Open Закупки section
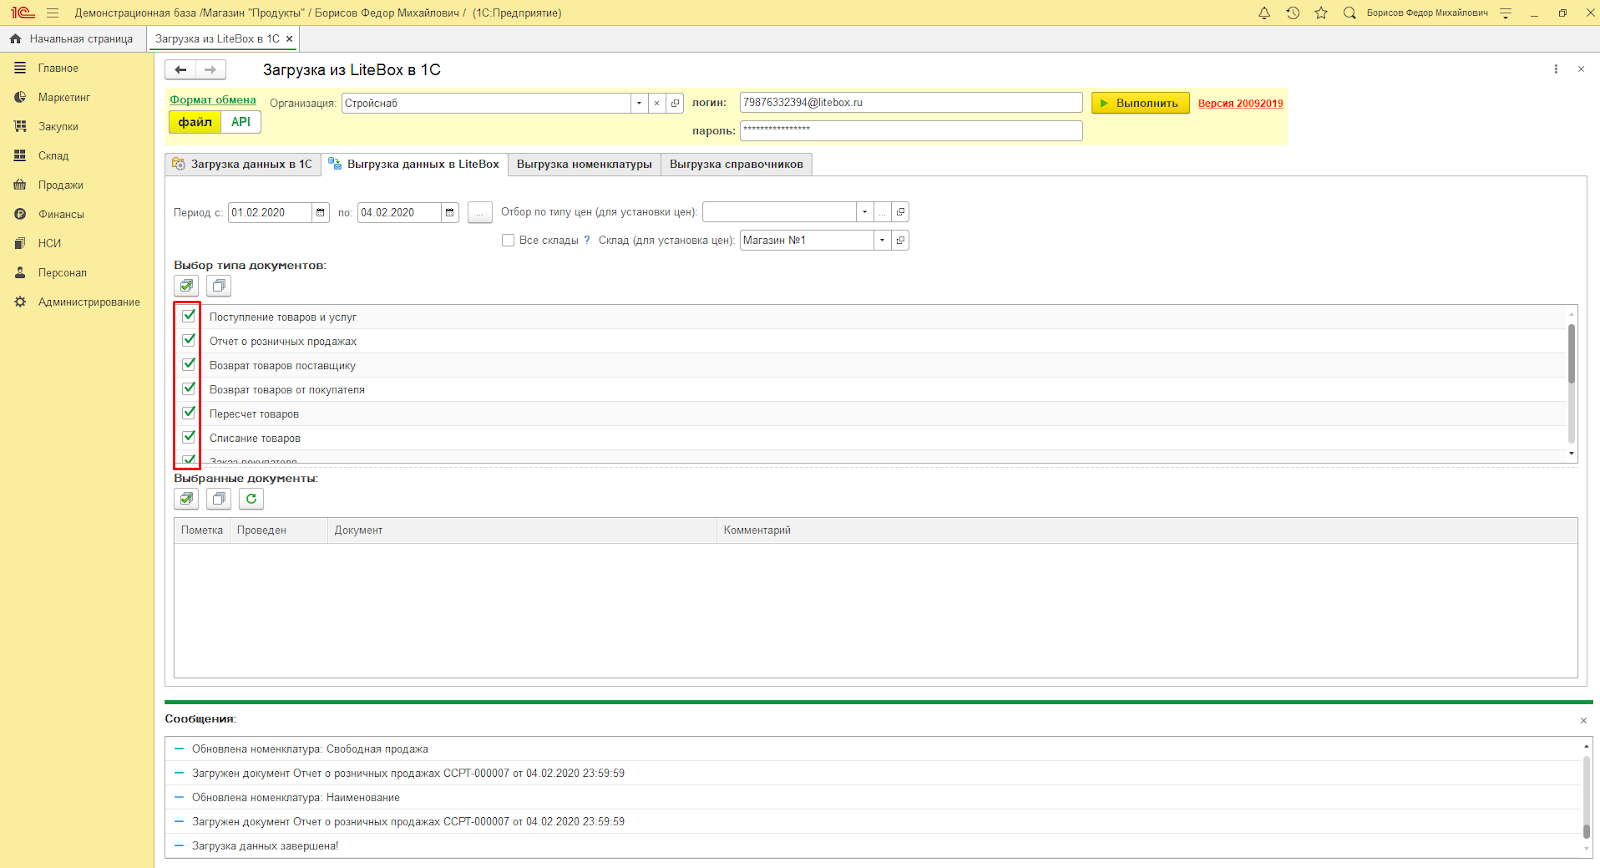 coord(58,127)
